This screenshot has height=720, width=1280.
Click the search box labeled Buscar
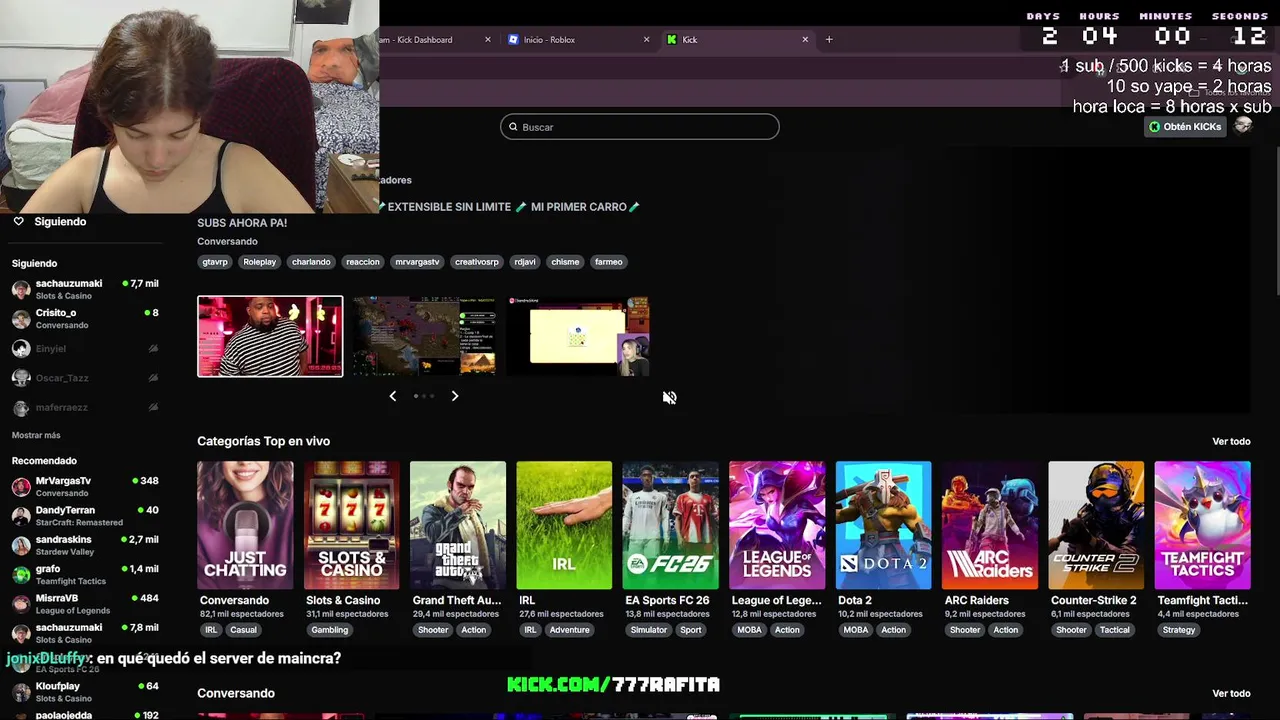(639, 127)
